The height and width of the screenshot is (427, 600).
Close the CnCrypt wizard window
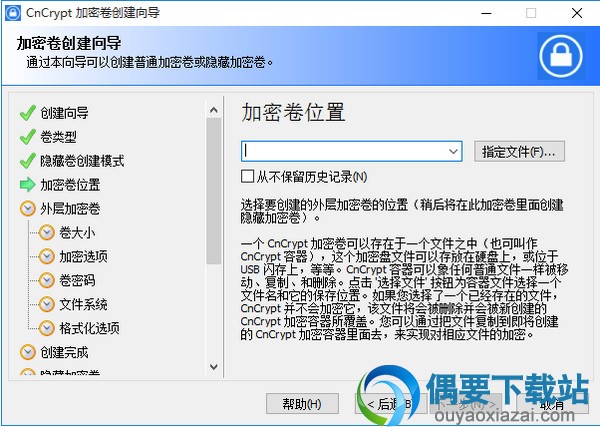click(577, 13)
